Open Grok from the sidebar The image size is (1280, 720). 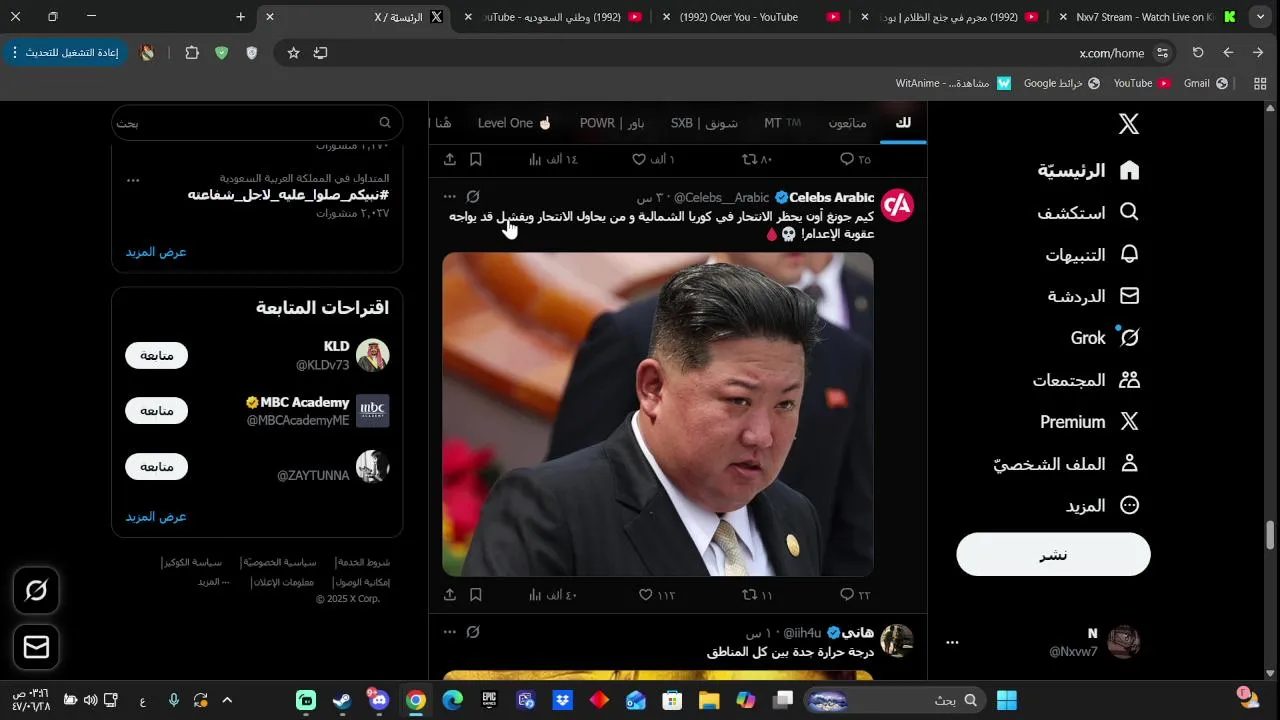pos(1105,338)
